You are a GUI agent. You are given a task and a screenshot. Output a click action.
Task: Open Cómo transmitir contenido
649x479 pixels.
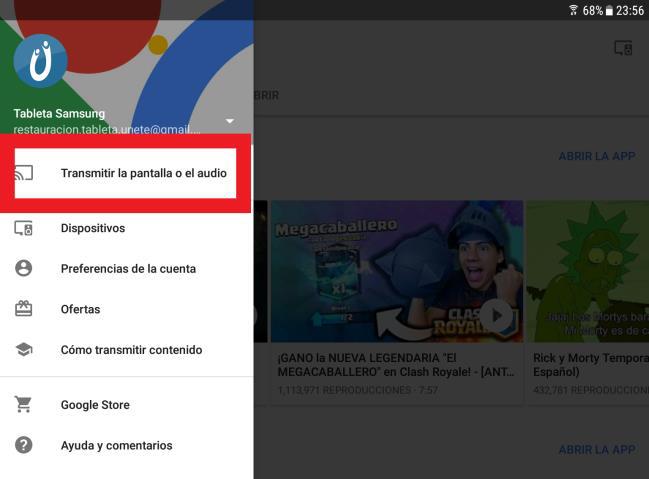tap(127, 350)
